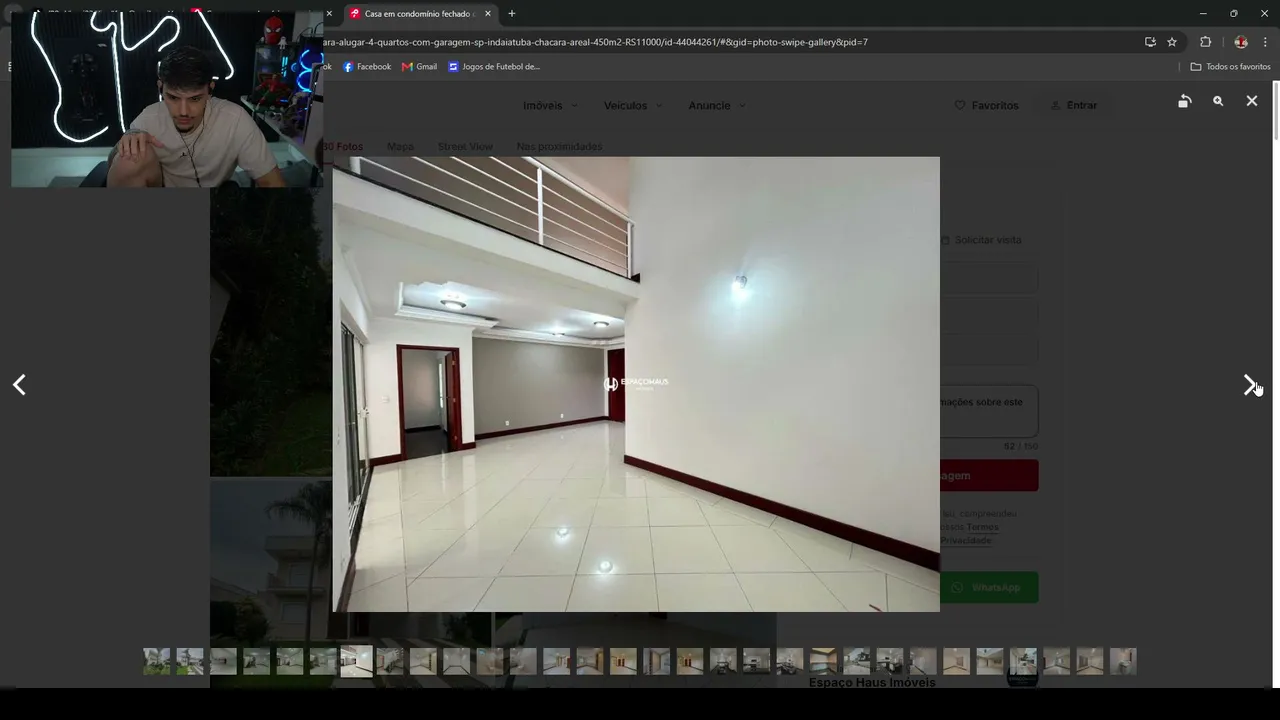
Task: Bookmark this page with the star icon
Action: [1172, 42]
